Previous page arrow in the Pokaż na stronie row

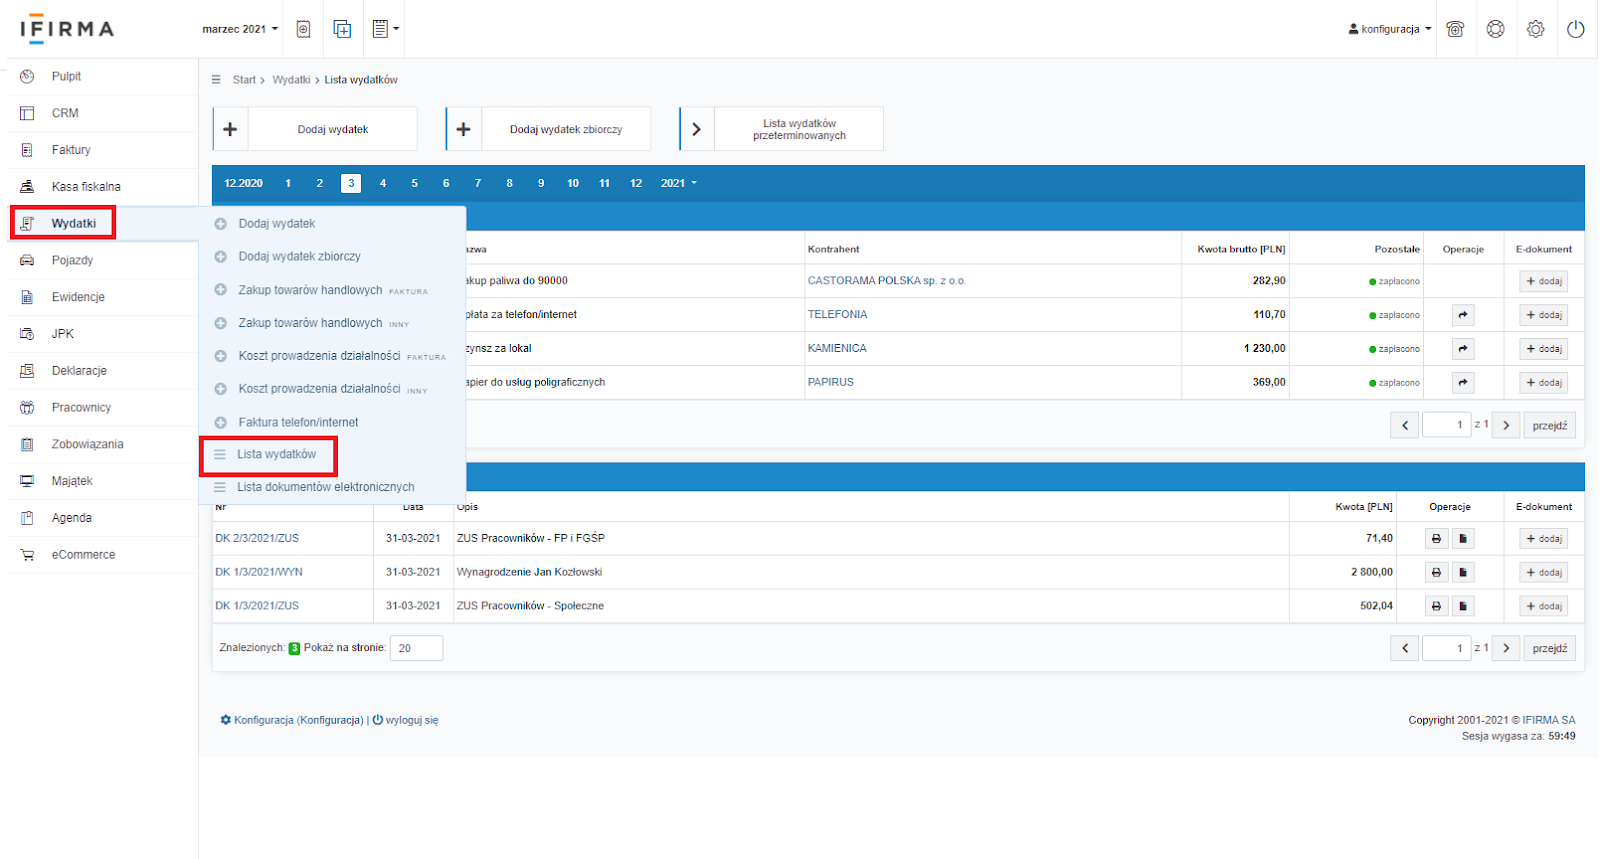pos(1404,648)
